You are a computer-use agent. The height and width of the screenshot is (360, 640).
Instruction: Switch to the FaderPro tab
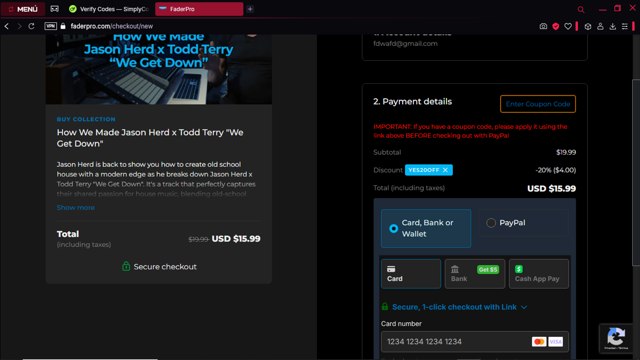[x=199, y=9]
